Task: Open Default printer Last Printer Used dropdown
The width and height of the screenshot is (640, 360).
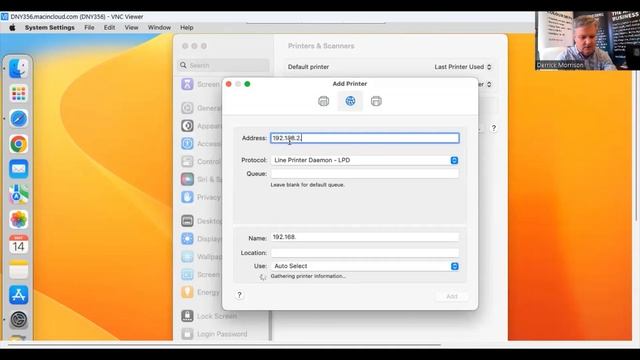Action: point(463,67)
